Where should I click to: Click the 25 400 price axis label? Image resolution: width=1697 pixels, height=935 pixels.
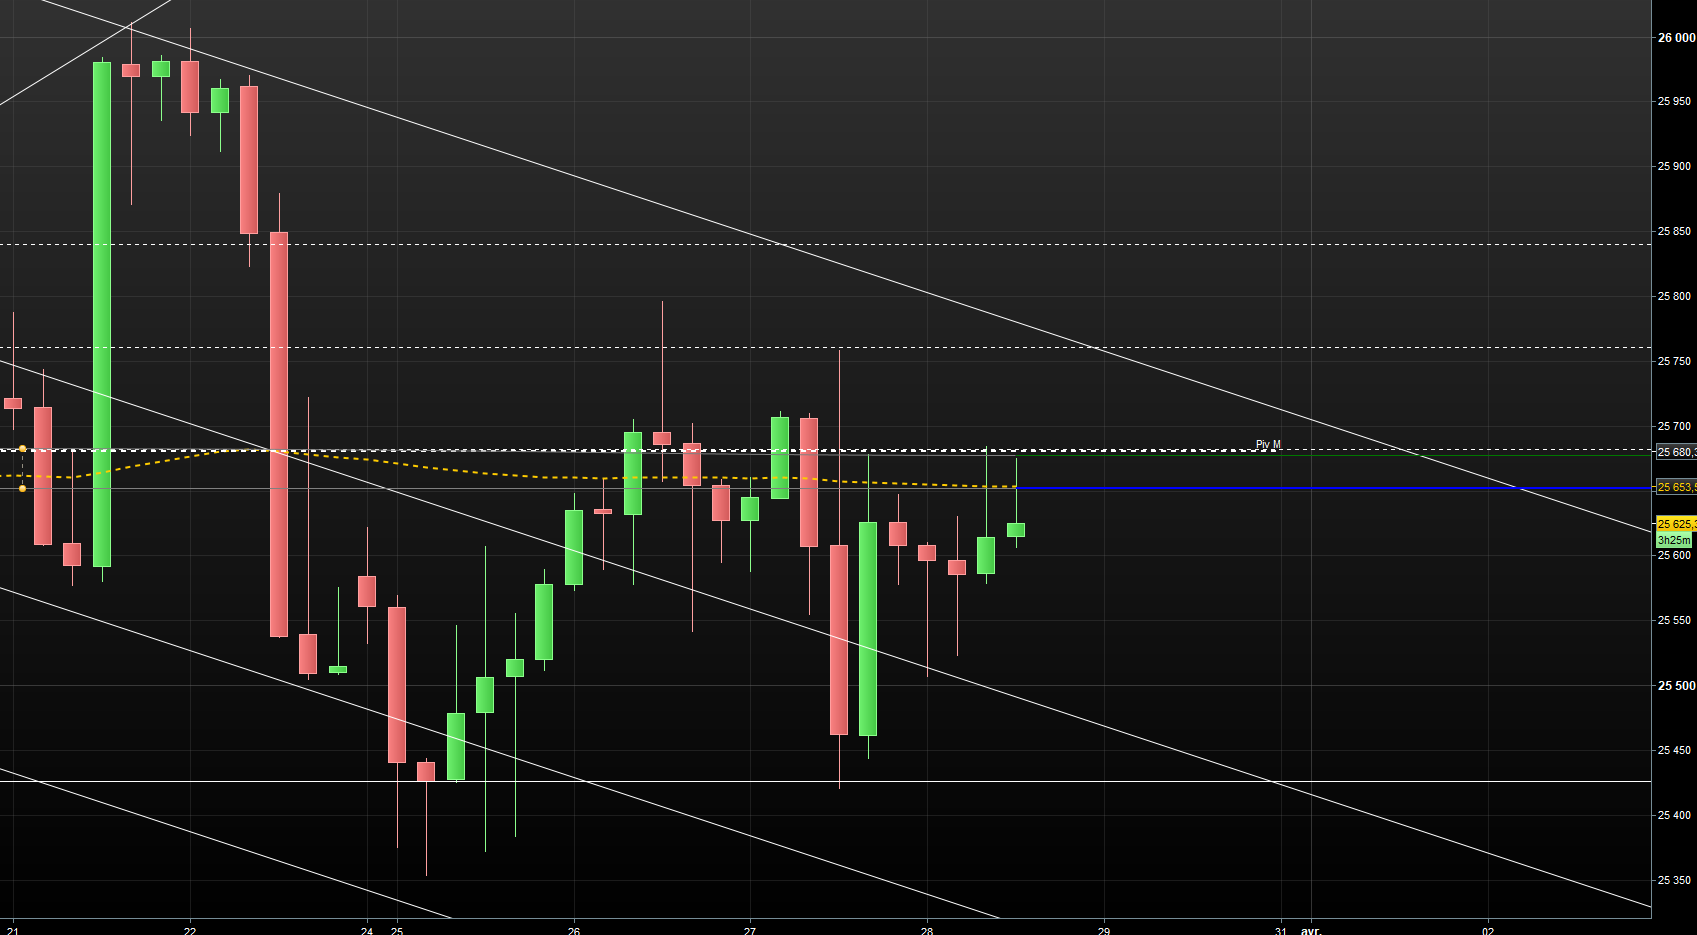point(1675,815)
